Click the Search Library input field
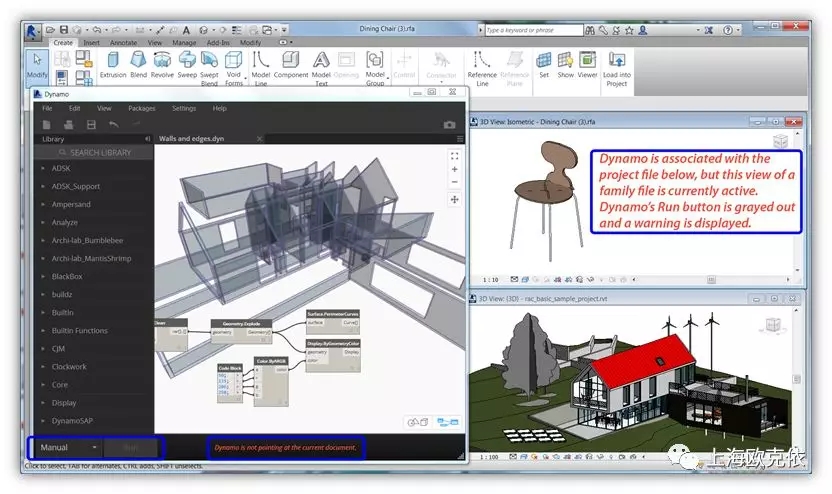The image size is (832, 494). [x=100, y=153]
